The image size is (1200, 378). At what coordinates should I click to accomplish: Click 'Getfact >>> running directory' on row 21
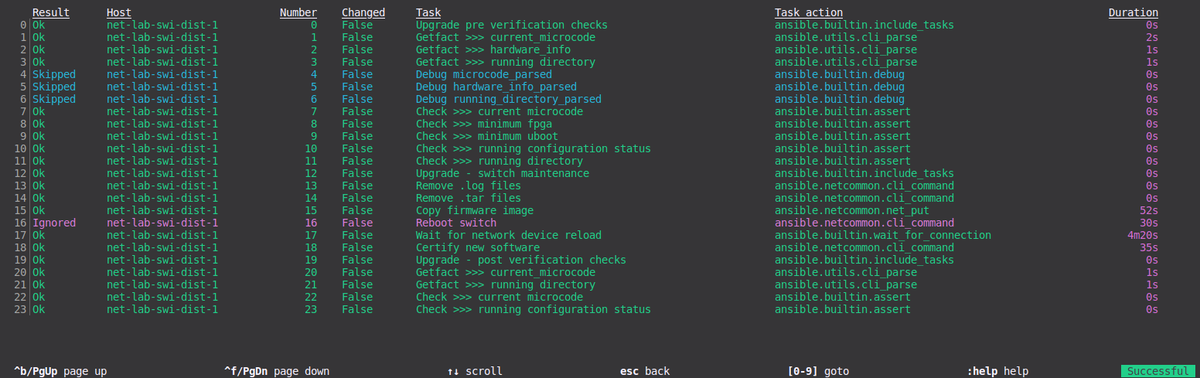click(505, 284)
